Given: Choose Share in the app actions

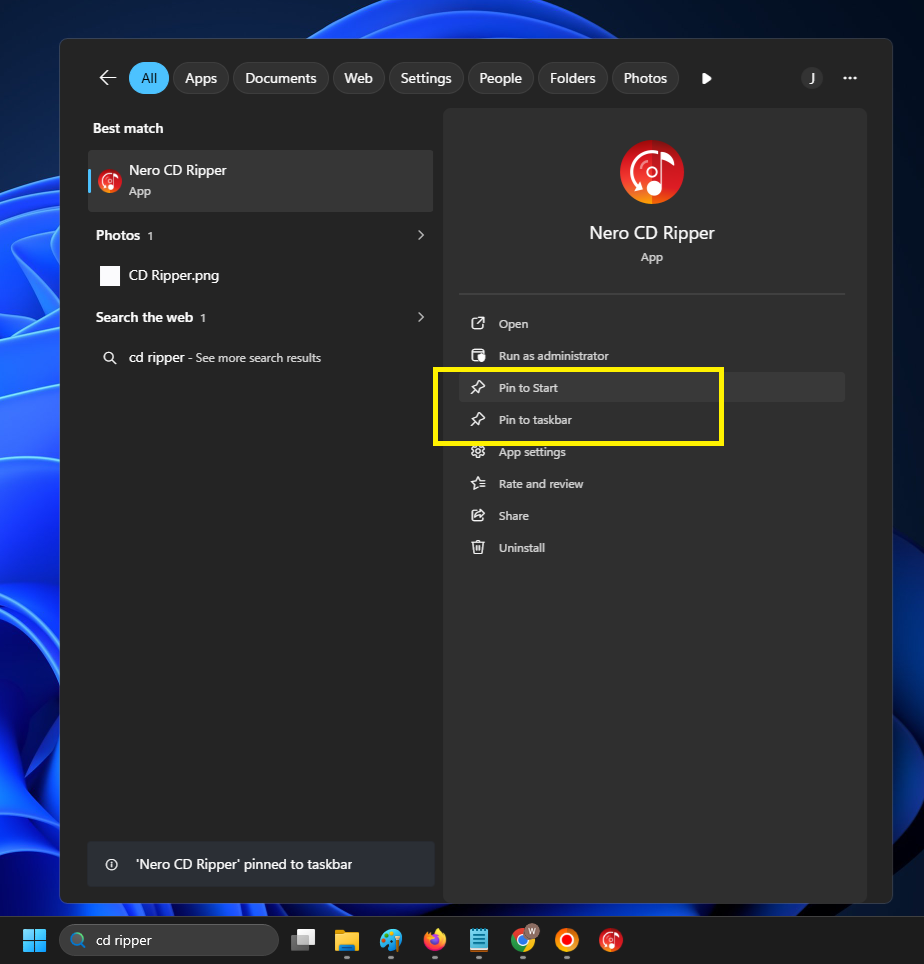Looking at the screenshot, I should tap(652, 515).
